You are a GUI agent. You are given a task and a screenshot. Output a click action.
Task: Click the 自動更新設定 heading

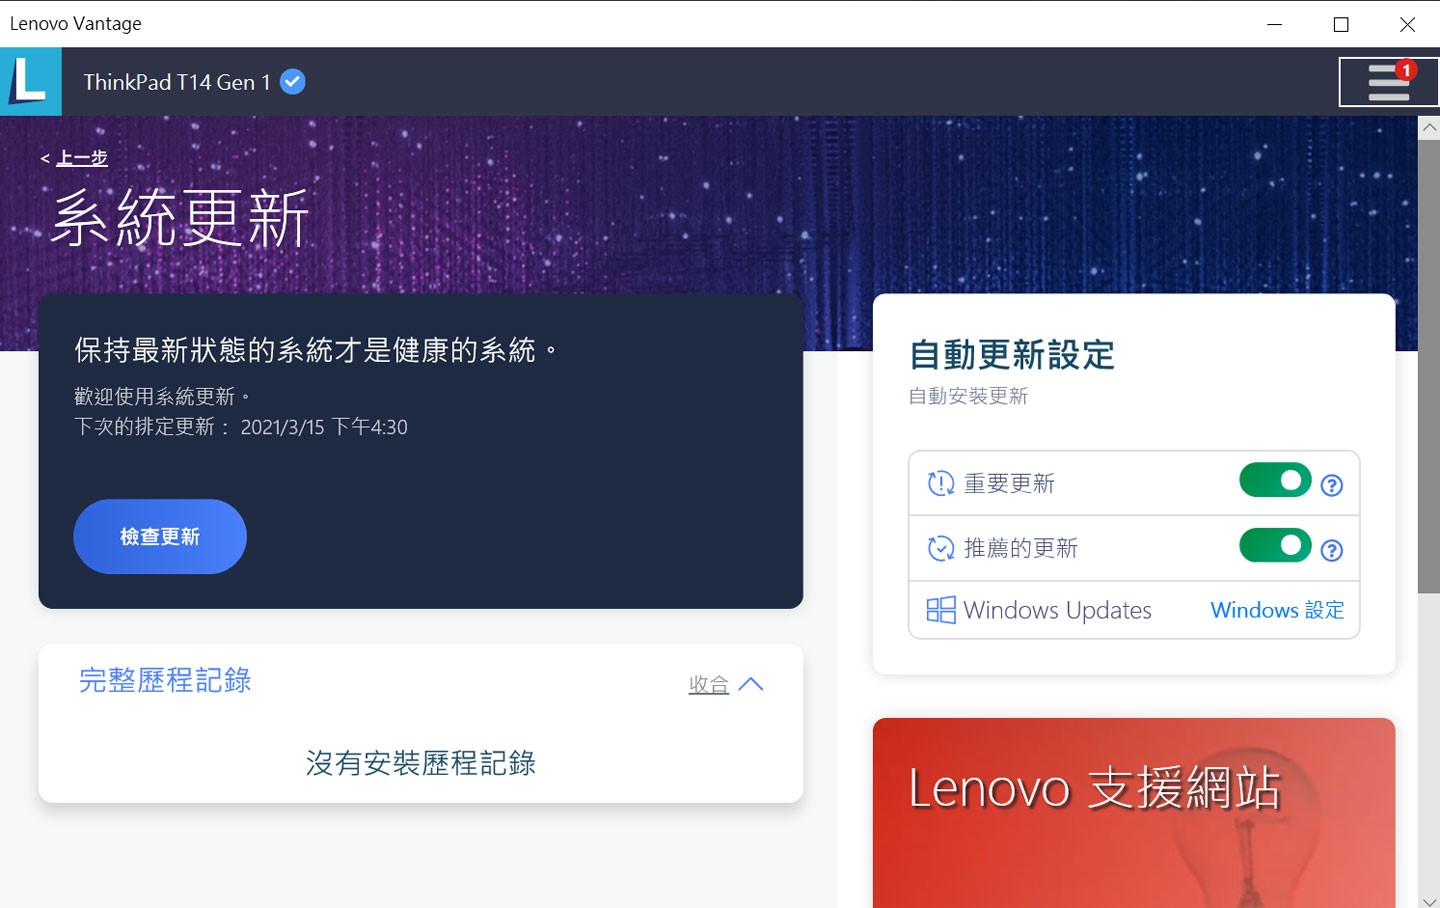(x=1012, y=355)
